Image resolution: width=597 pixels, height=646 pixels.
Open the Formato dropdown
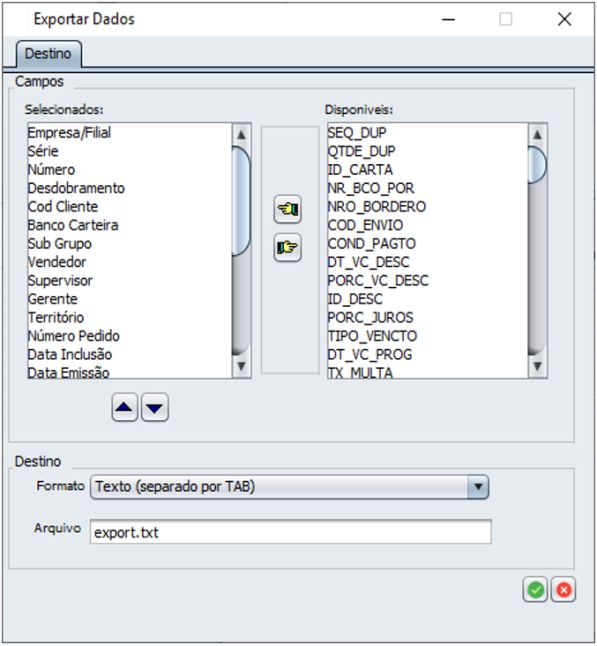(289, 487)
